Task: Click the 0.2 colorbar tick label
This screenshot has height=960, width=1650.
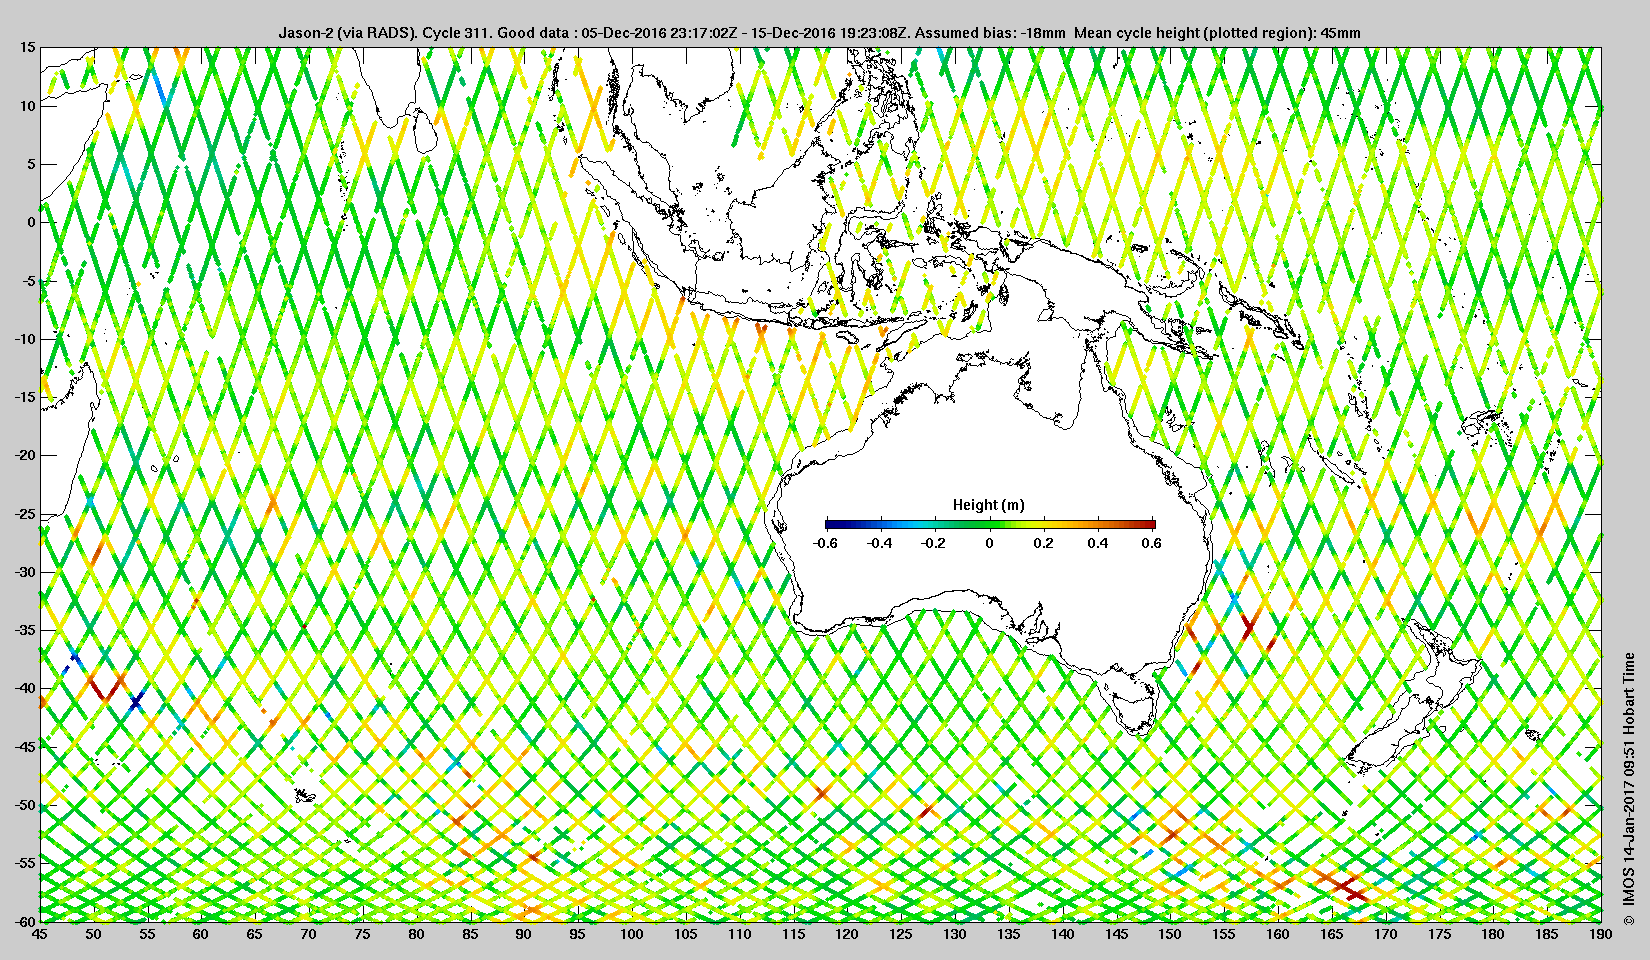Action: click(1043, 544)
